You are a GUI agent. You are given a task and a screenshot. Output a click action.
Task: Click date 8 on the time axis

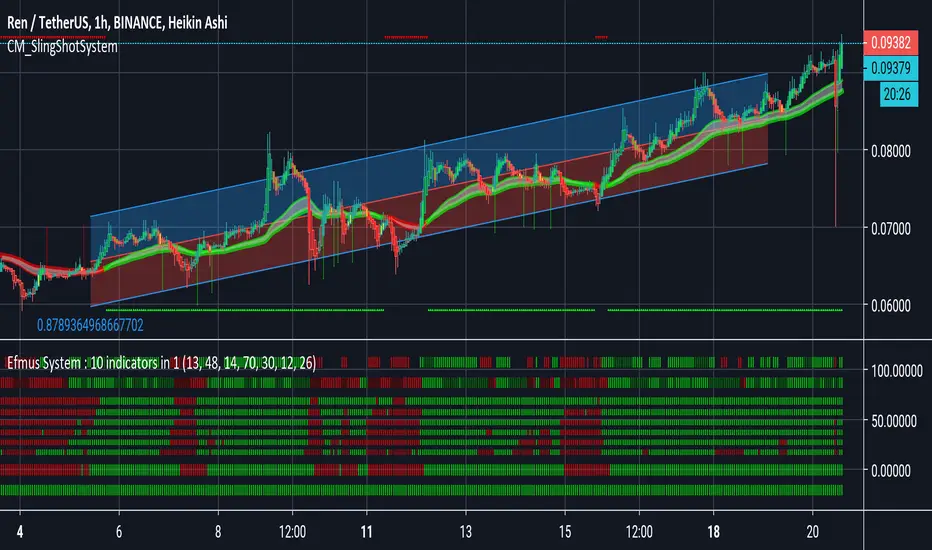click(x=218, y=531)
